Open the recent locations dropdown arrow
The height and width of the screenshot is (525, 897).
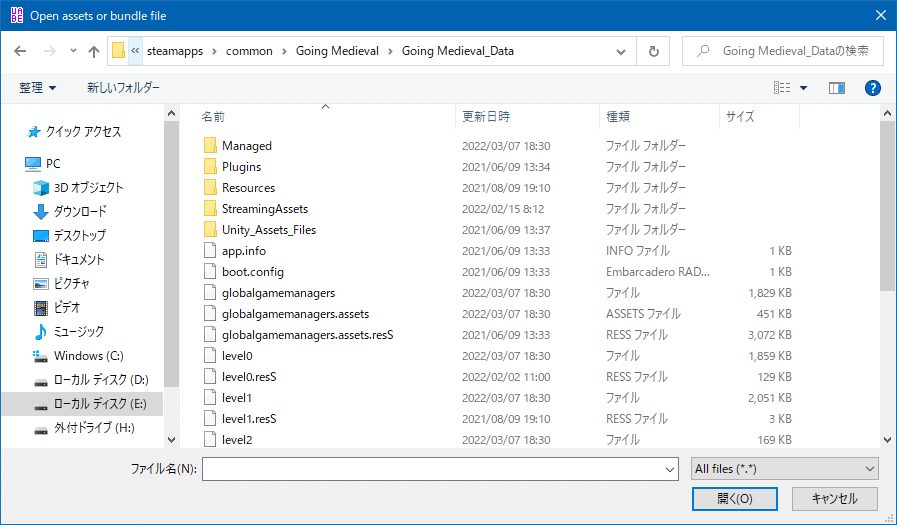tap(73, 51)
